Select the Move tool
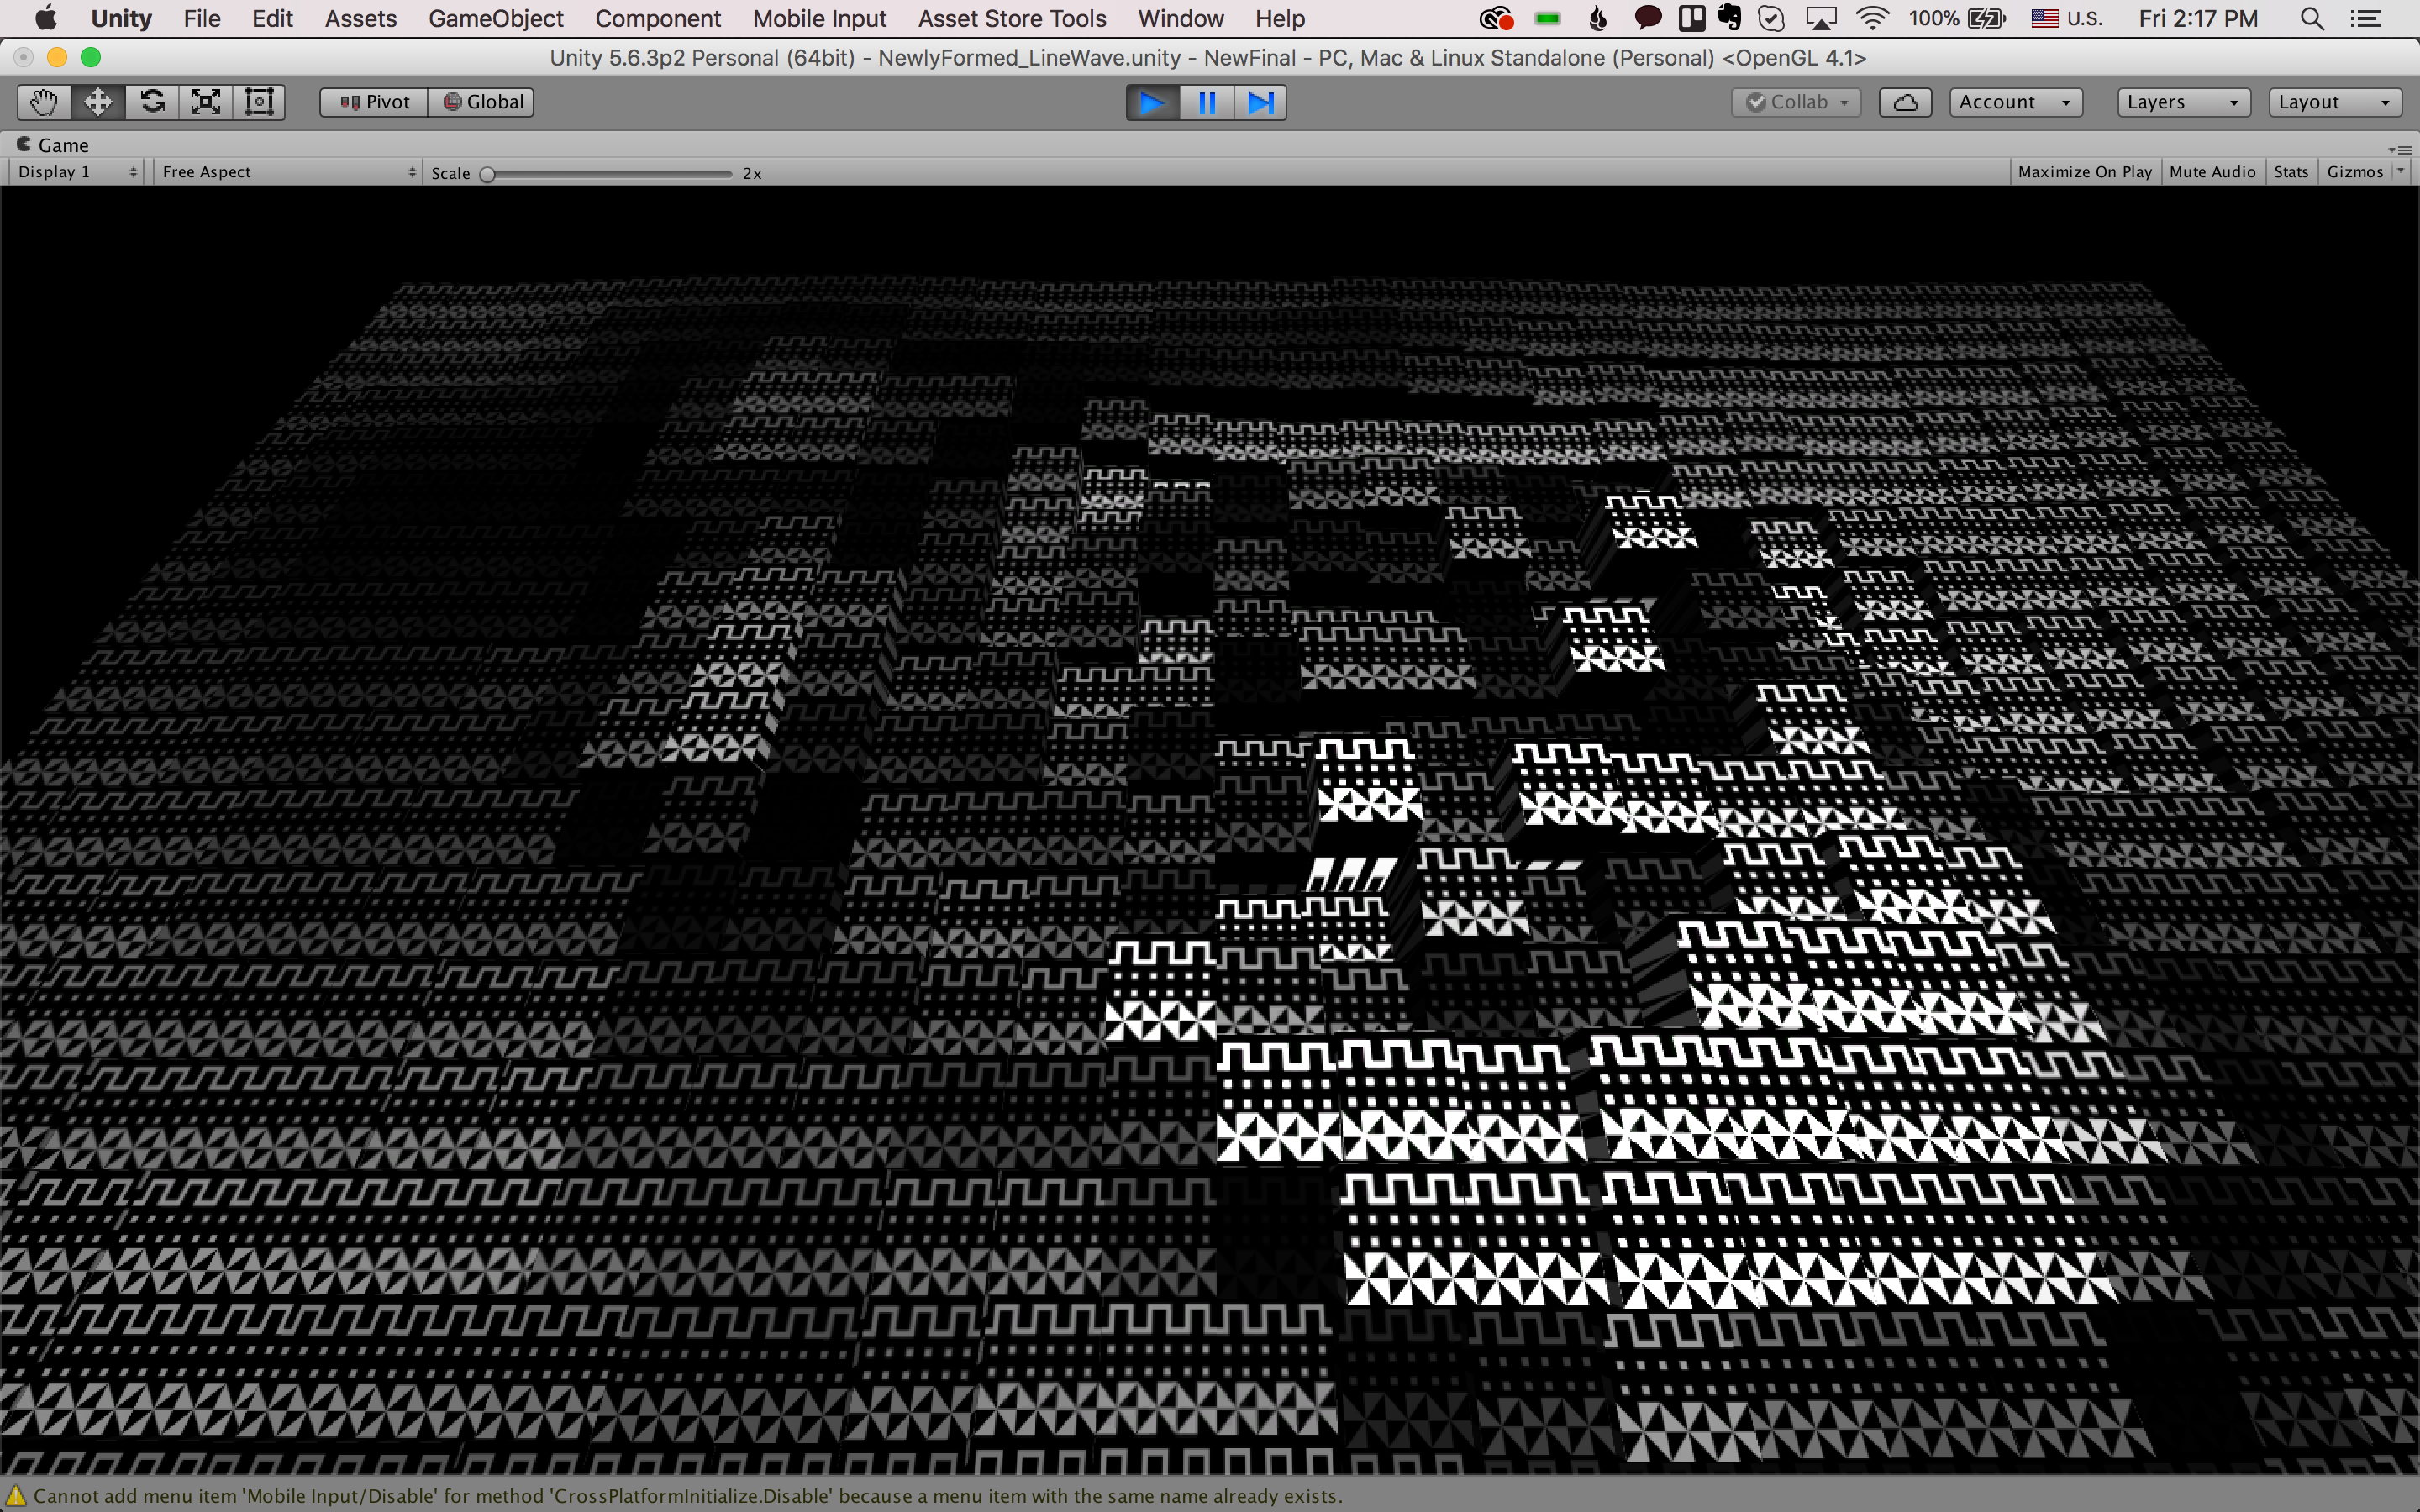This screenshot has width=2420, height=1512. pyautogui.click(x=98, y=102)
